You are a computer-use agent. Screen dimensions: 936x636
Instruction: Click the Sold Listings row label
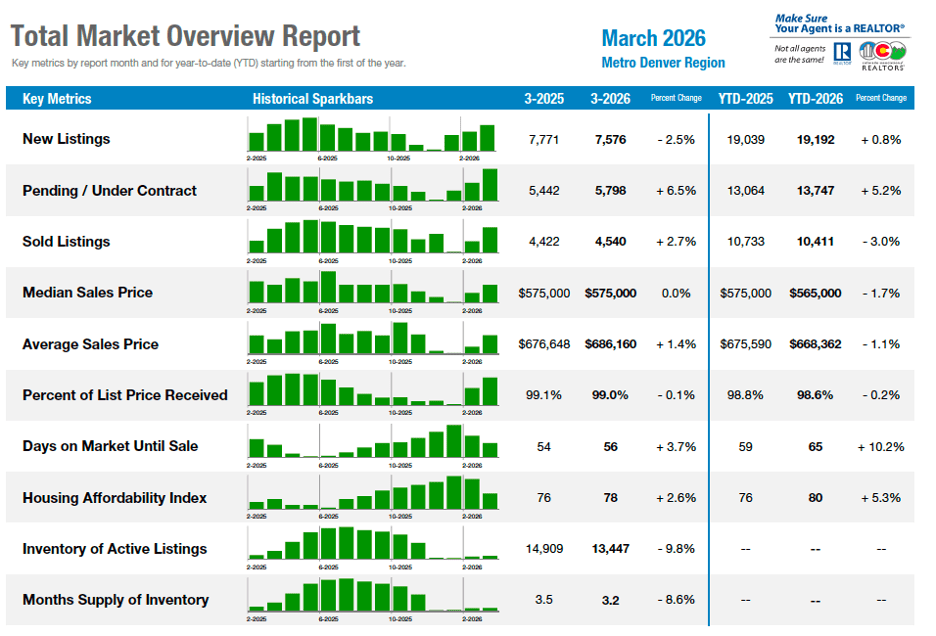click(x=66, y=242)
